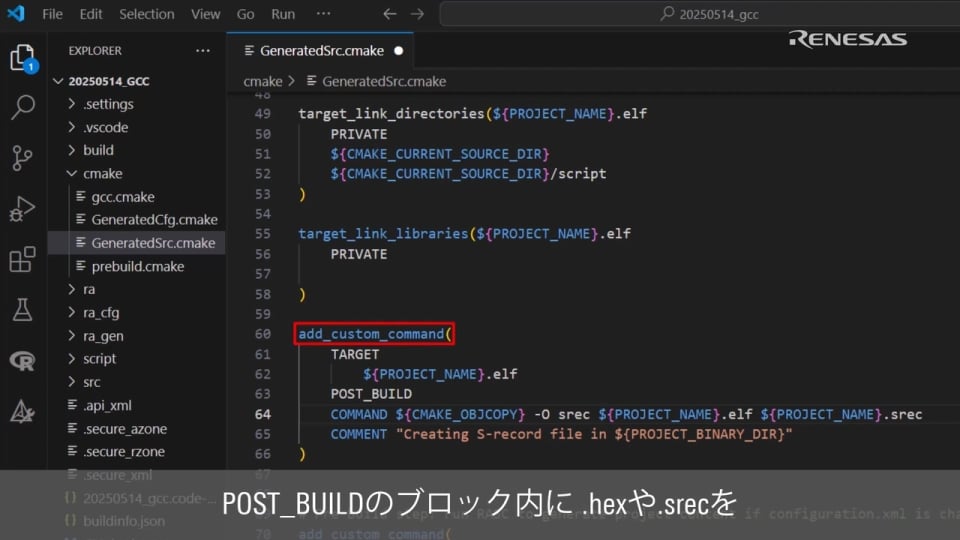The width and height of the screenshot is (960, 540).
Task: Open the Source Control view
Action: (22, 158)
